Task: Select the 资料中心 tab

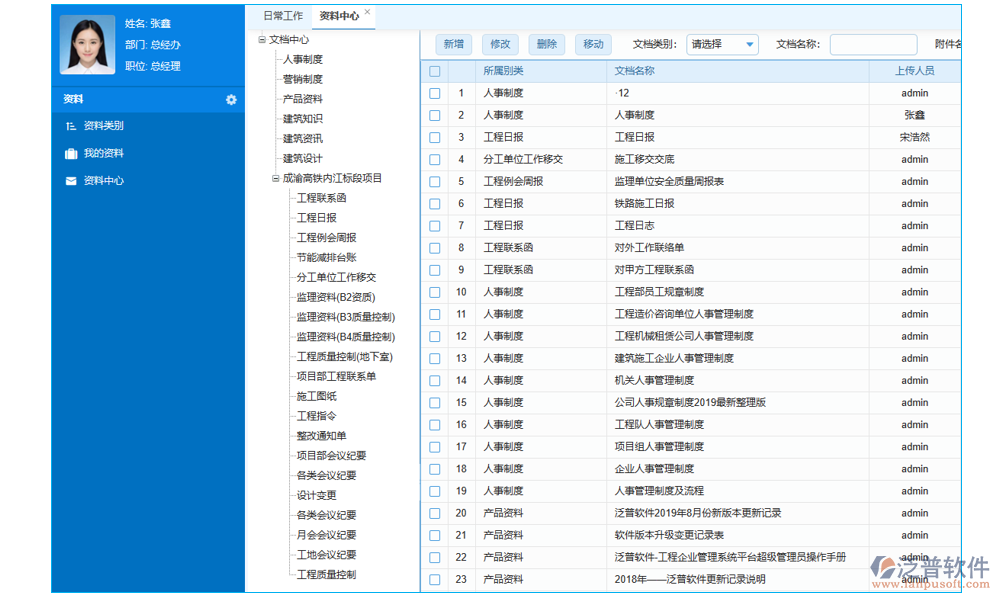Action: pos(339,16)
